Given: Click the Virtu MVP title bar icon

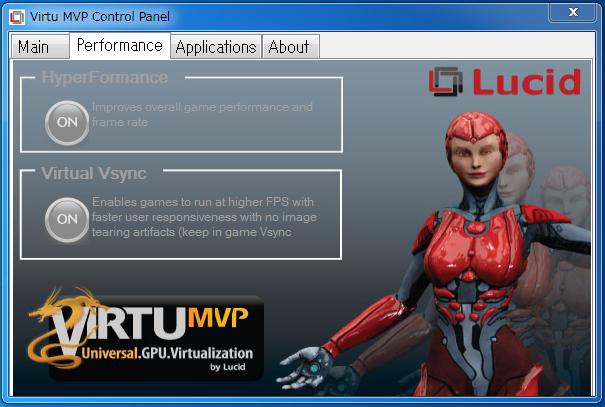Looking at the screenshot, I should tap(17, 17).
